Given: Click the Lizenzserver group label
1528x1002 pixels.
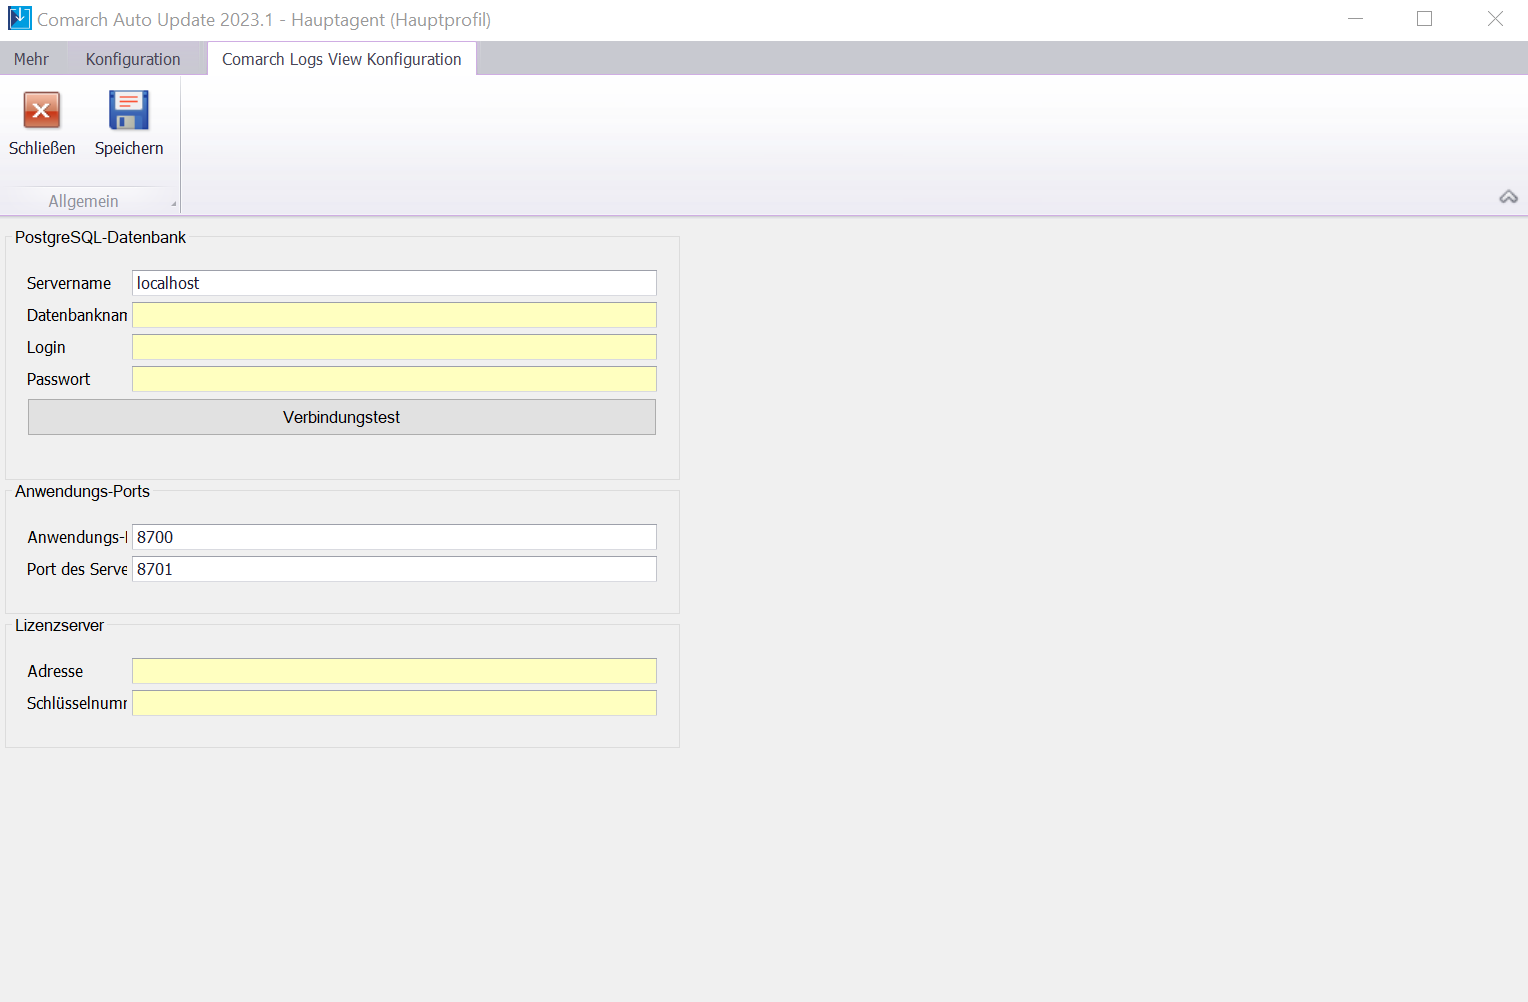Looking at the screenshot, I should click(59, 625).
